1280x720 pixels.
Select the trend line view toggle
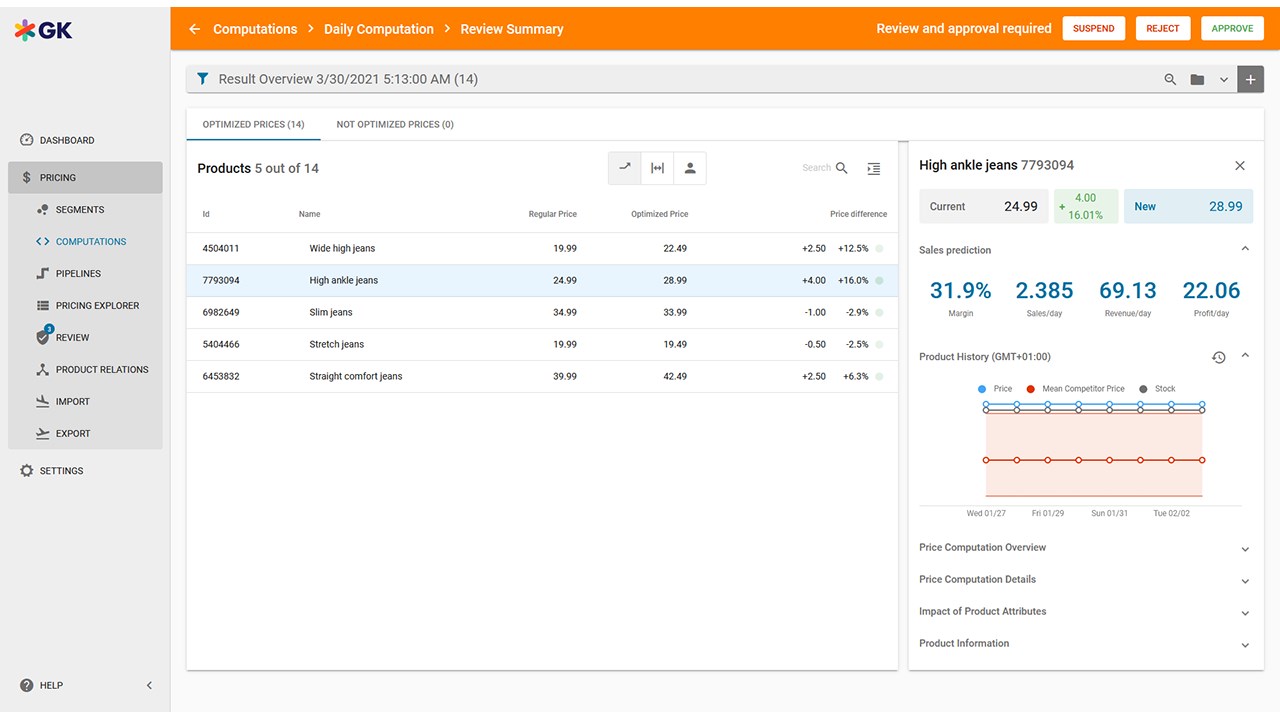625,168
